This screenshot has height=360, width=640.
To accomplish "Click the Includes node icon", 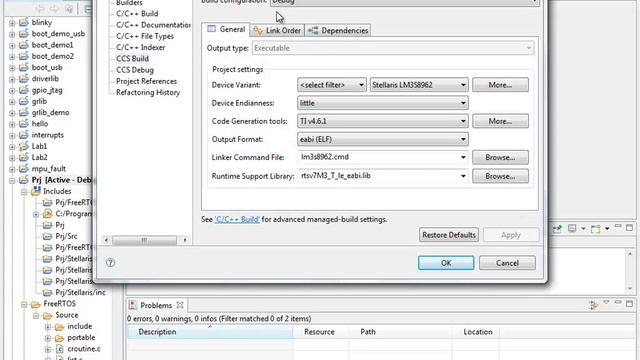I will click(36, 191).
